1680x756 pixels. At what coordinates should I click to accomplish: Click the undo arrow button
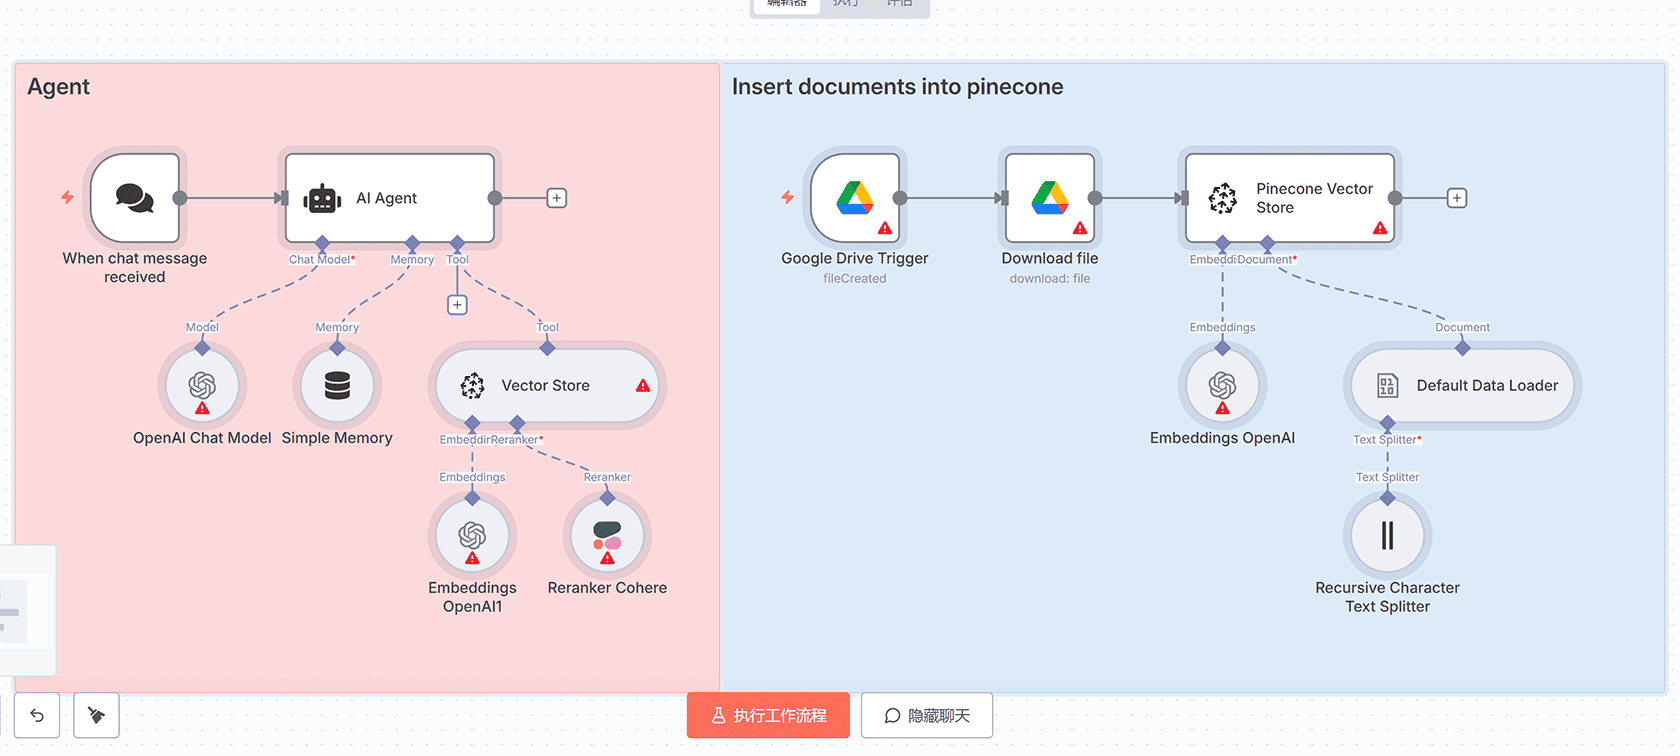37,715
